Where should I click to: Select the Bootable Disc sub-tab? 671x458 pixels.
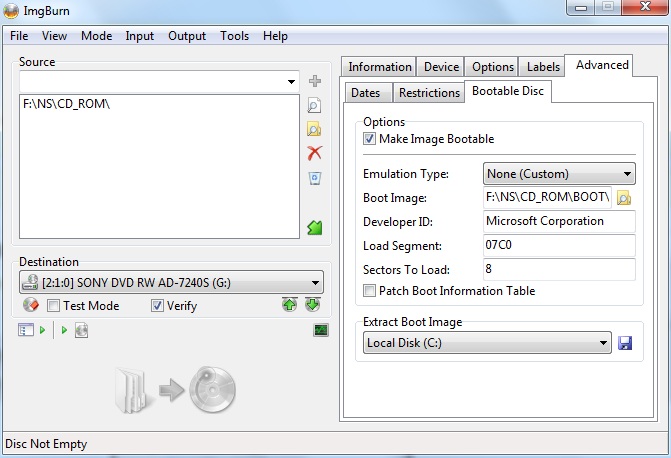point(508,91)
